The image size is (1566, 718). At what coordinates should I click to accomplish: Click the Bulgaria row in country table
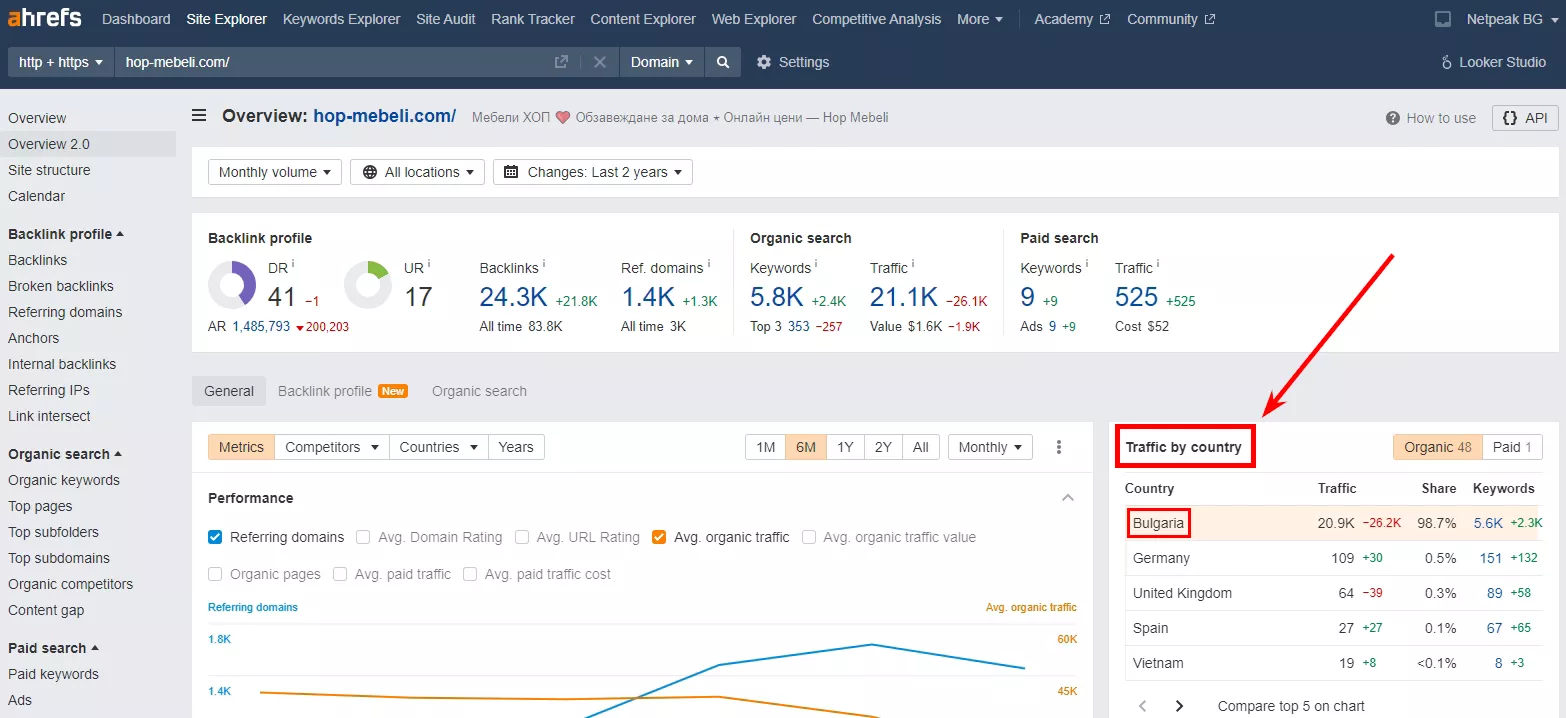coord(1334,523)
